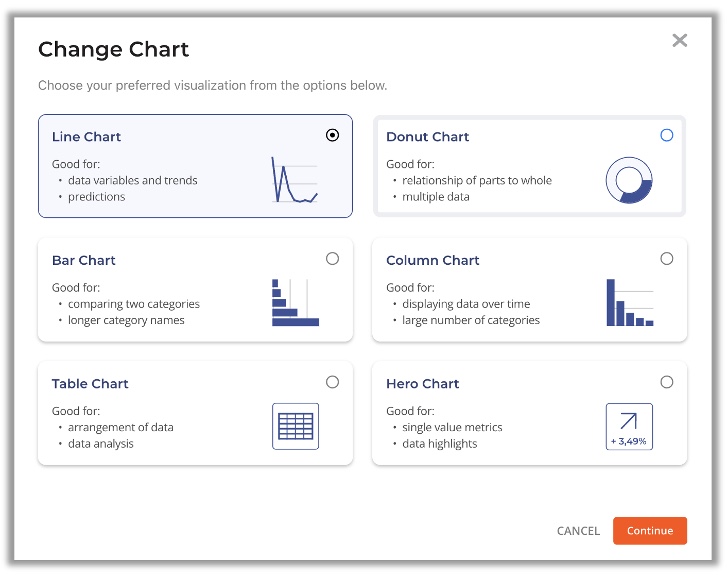Pick the Table Chart radio button
Image resolution: width=728 pixels, height=582 pixels.
(332, 382)
